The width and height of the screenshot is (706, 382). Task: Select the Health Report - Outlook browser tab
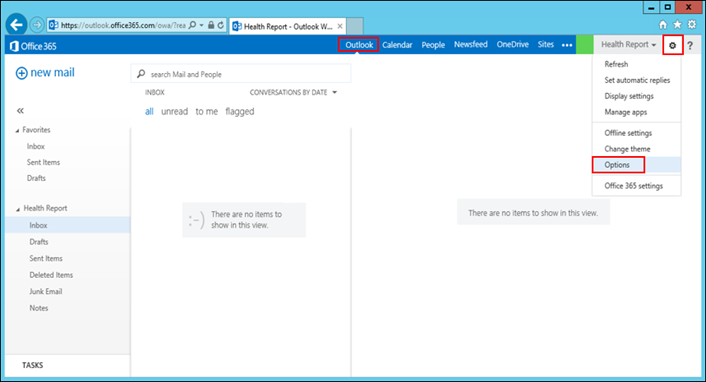tap(288, 26)
